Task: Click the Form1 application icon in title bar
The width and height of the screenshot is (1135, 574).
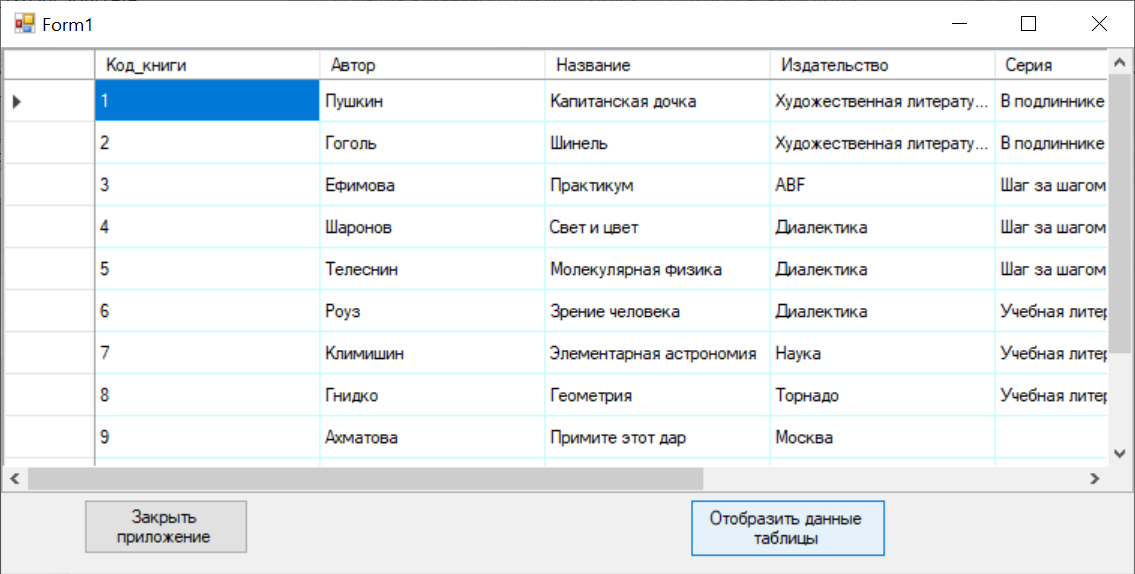Action: click(x=24, y=23)
